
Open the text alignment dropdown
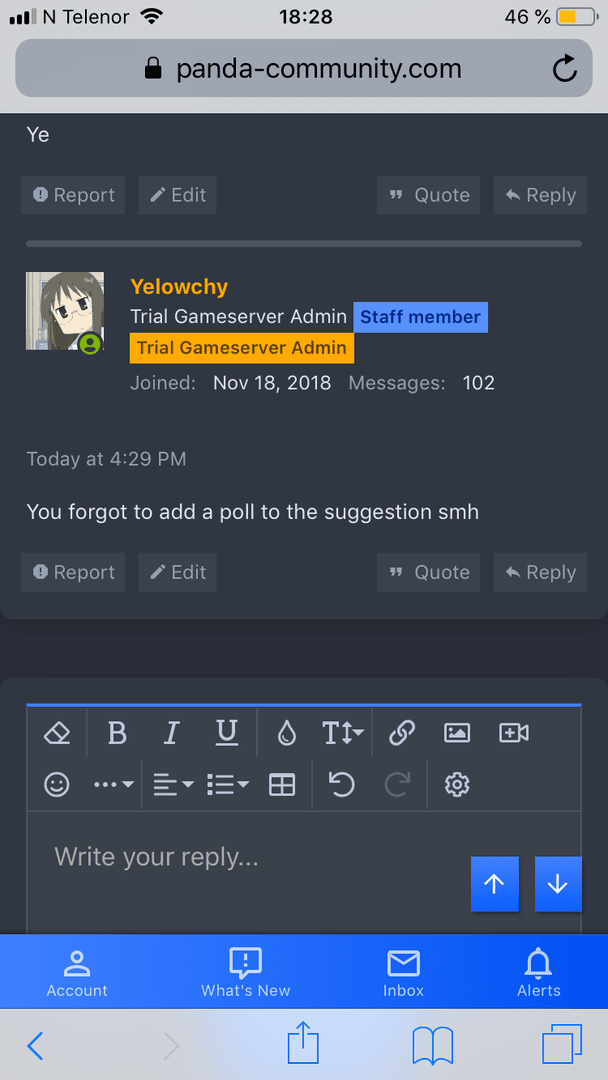click(171, 784)
